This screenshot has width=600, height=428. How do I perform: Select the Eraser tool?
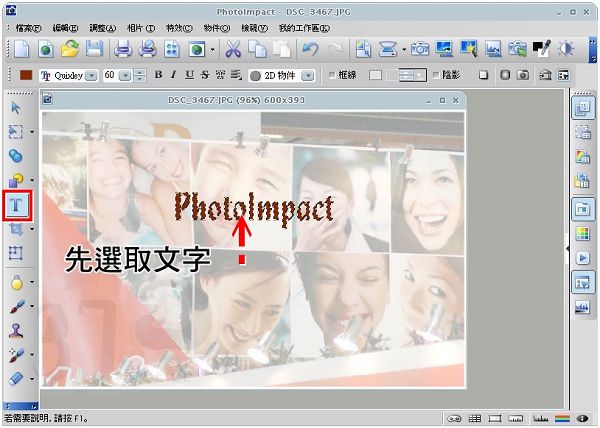point(16,378)
